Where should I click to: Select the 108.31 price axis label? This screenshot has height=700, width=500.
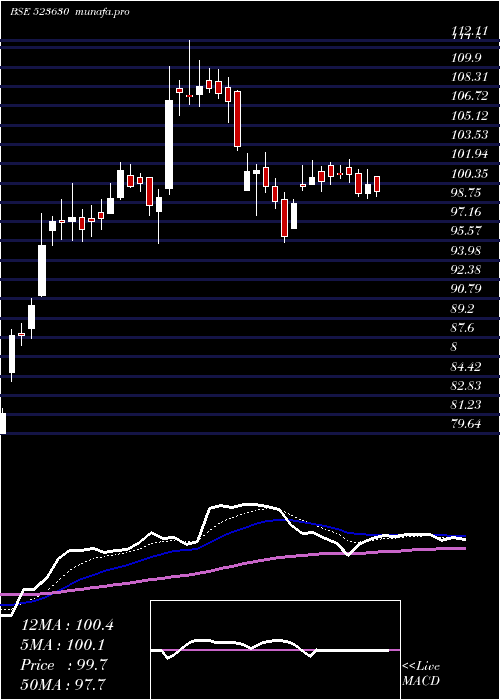pos(469,77)
